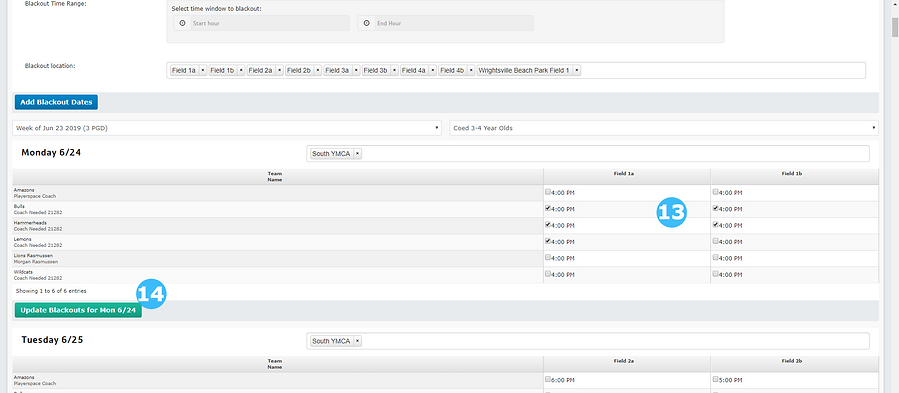
Task: Uncheck Hammerheads Field 1b 4:00 PM box
Action: [716, 225]
